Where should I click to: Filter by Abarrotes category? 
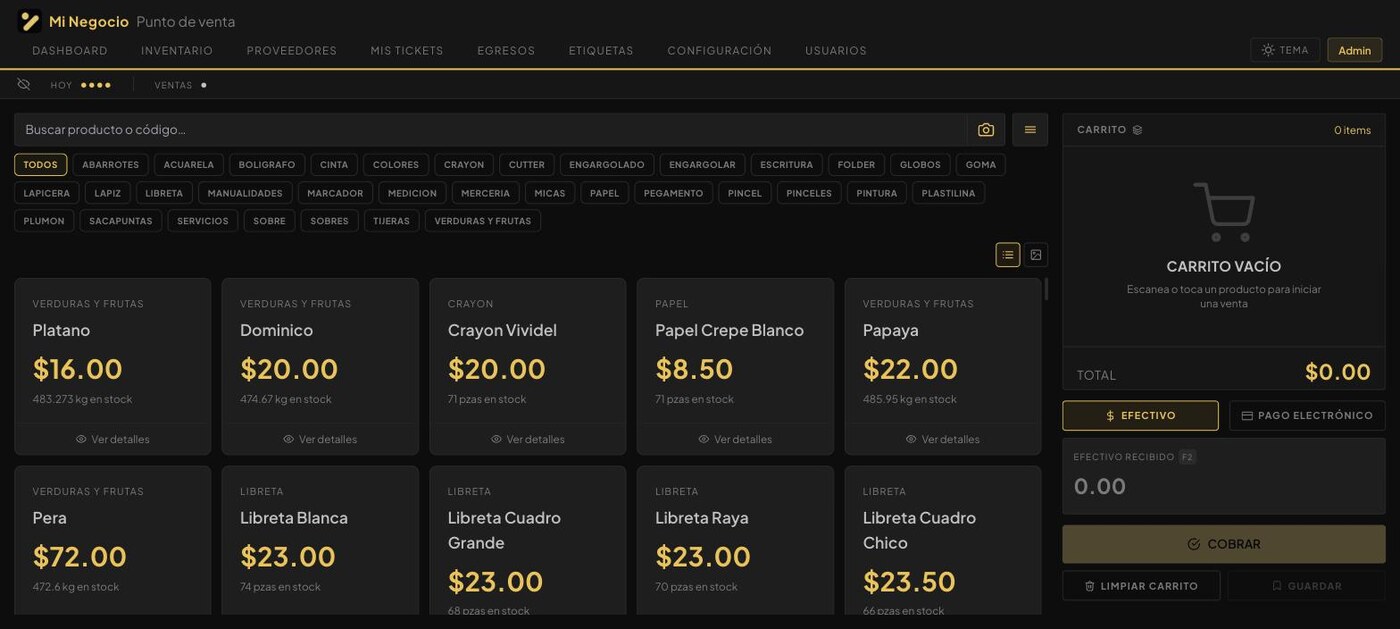click(x=110, y=165)
